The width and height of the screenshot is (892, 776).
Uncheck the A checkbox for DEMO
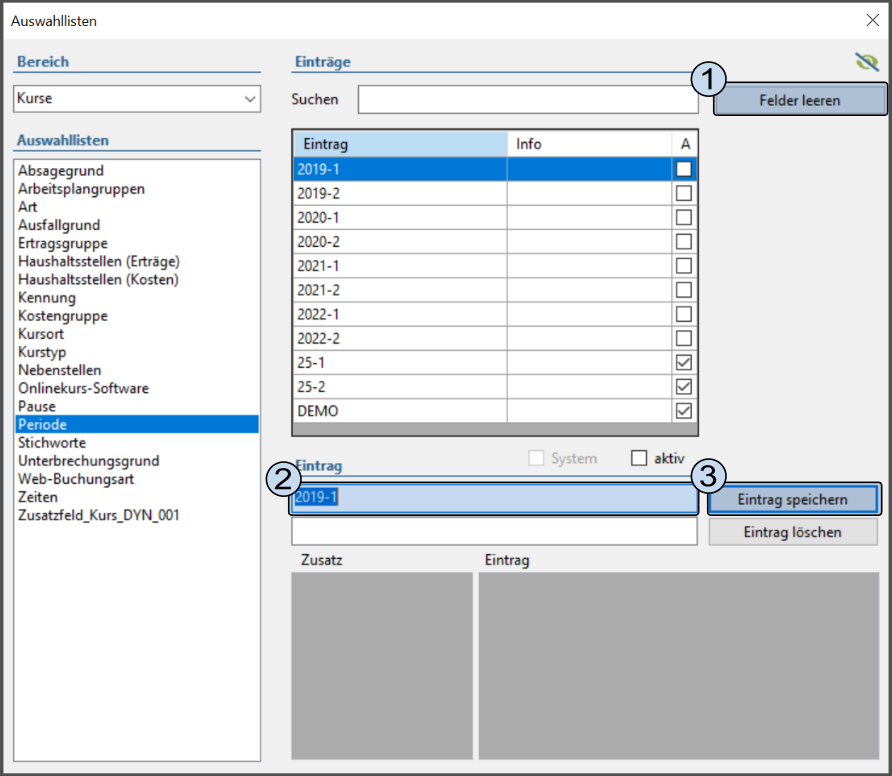coord(684,411)
